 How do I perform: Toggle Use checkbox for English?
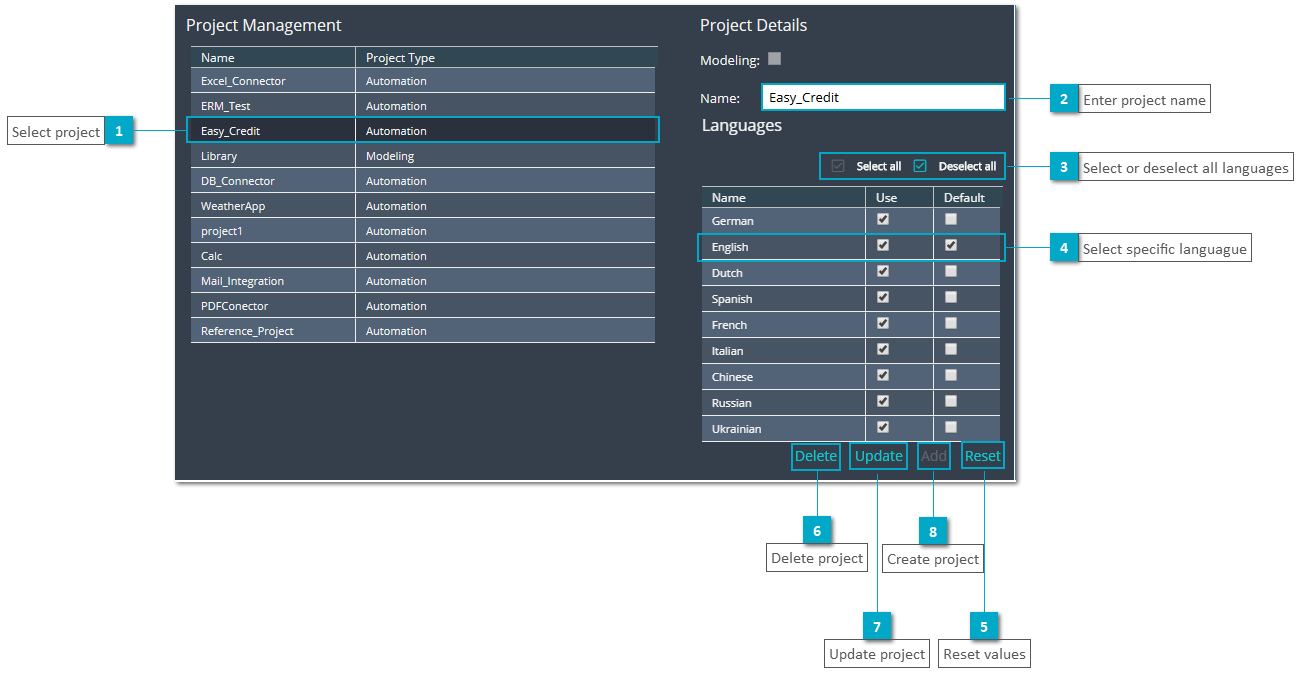883,245
